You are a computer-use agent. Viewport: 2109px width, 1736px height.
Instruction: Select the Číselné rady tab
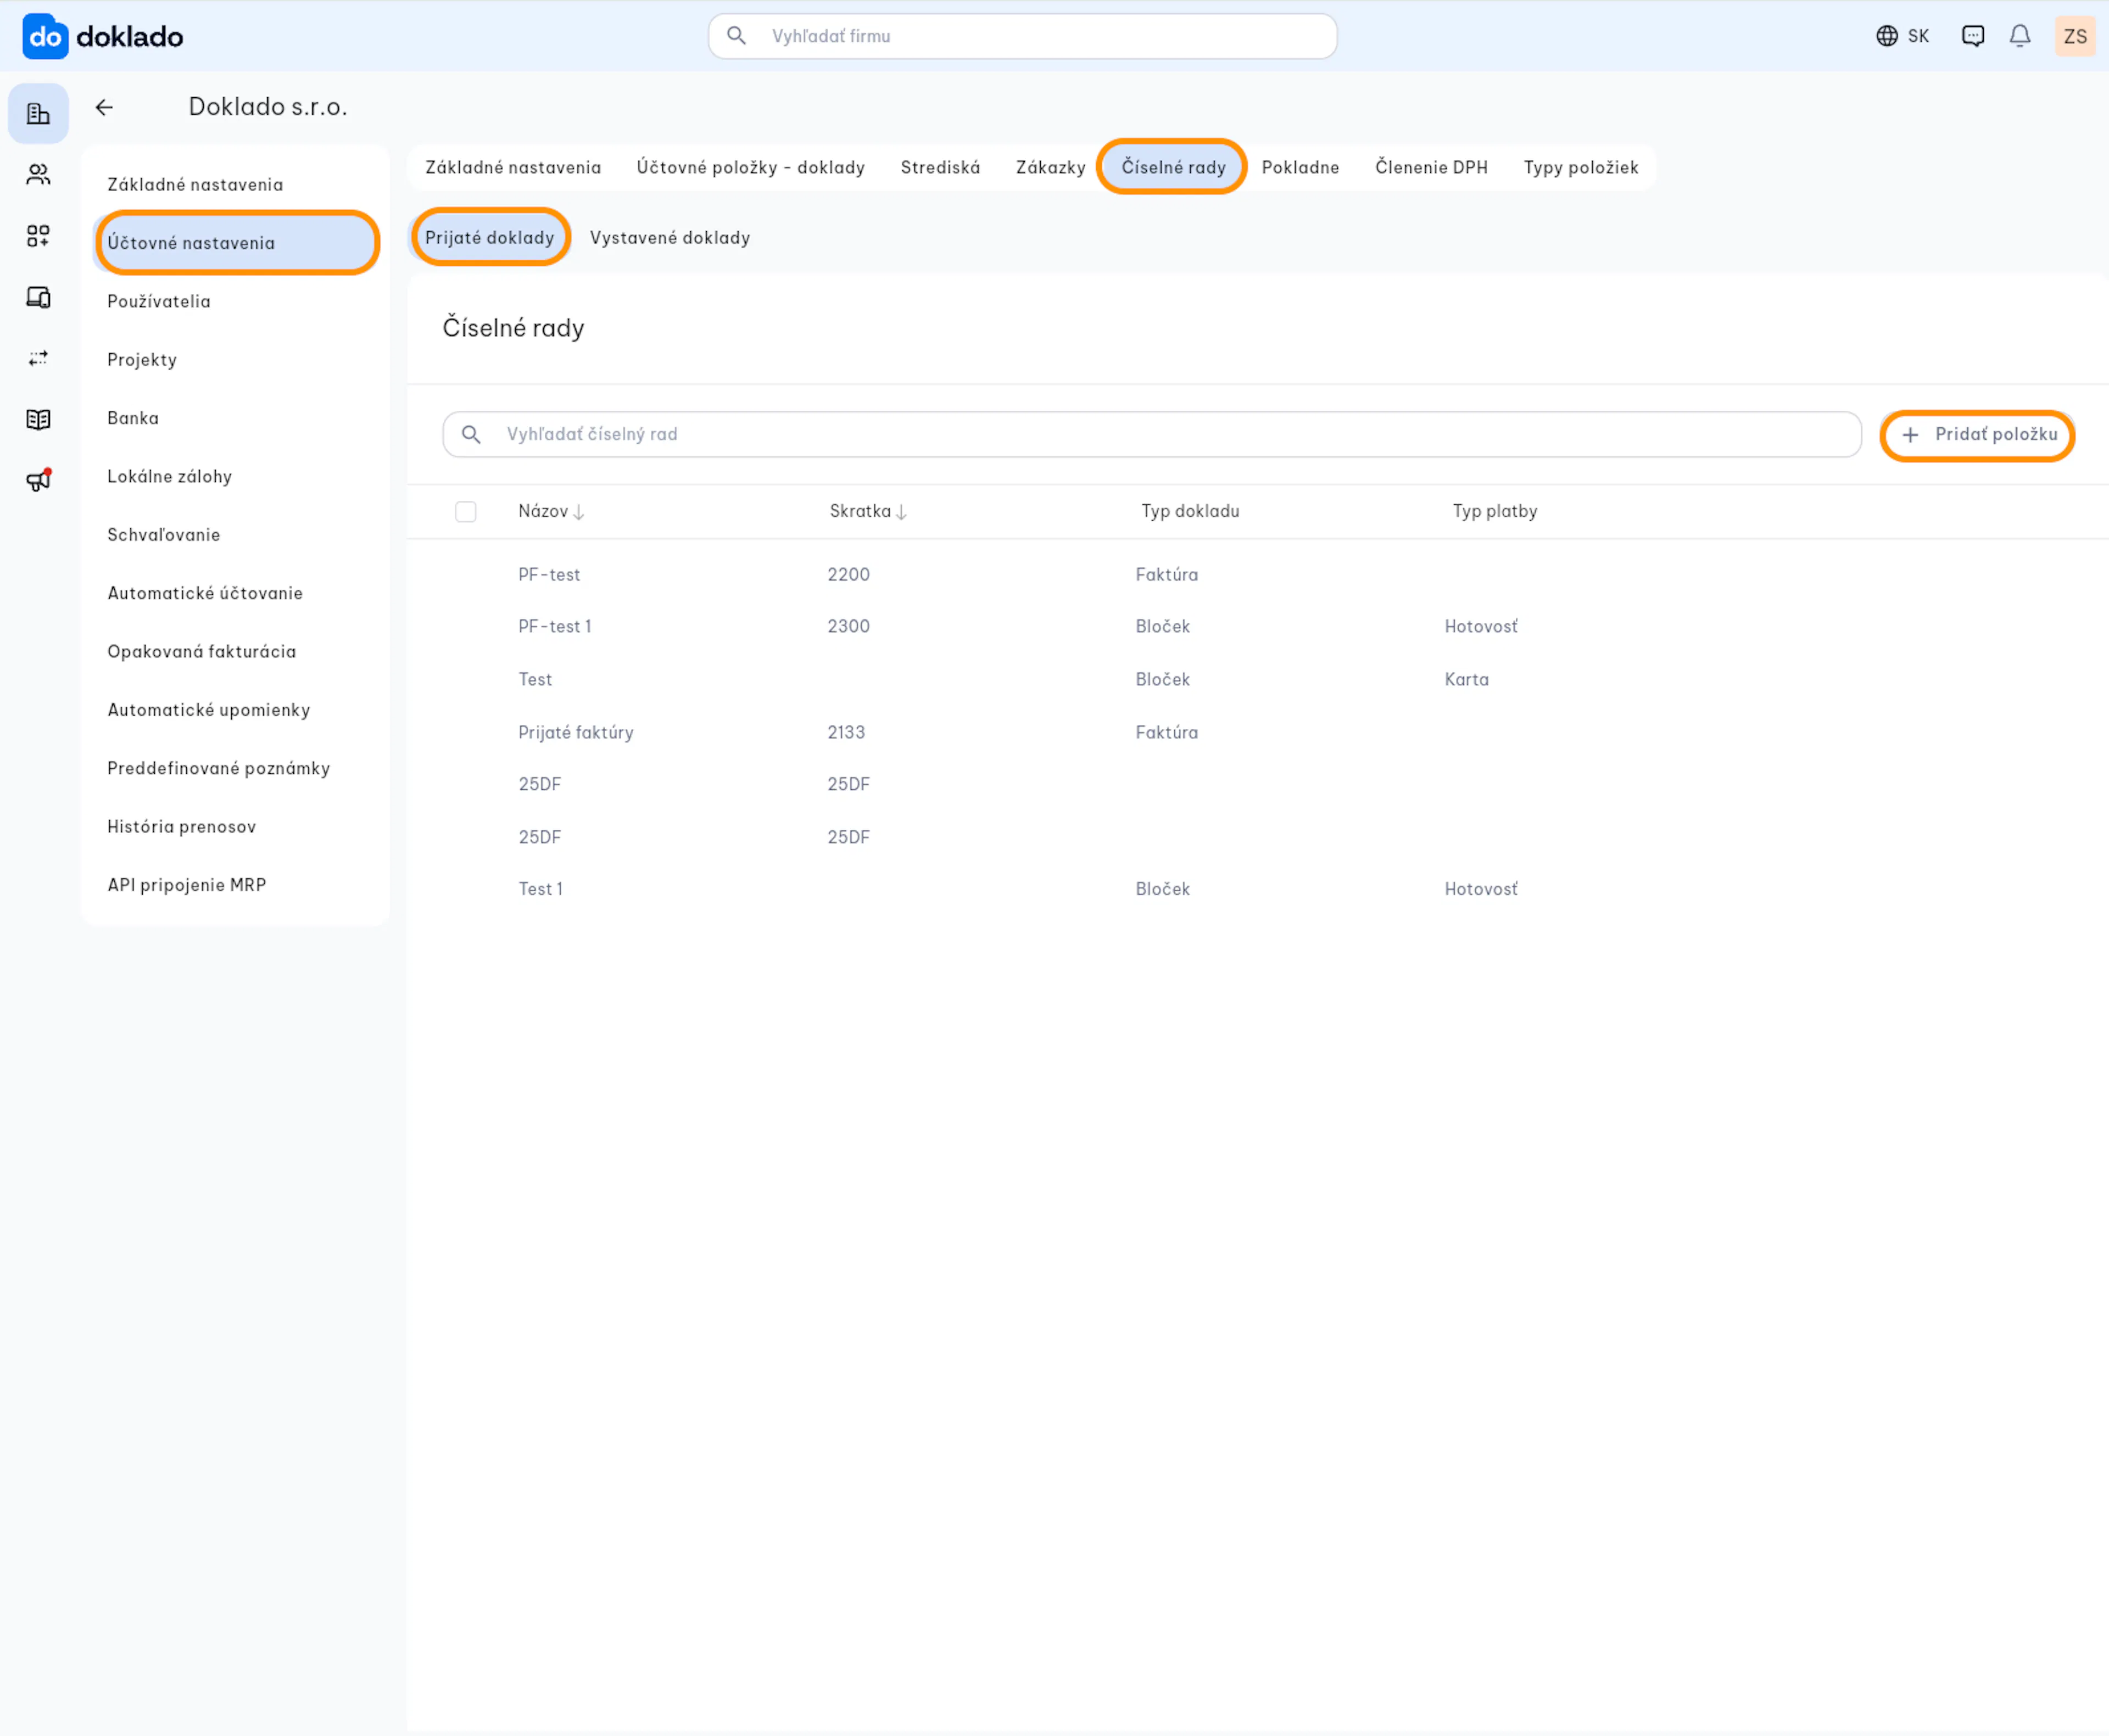1173,167
